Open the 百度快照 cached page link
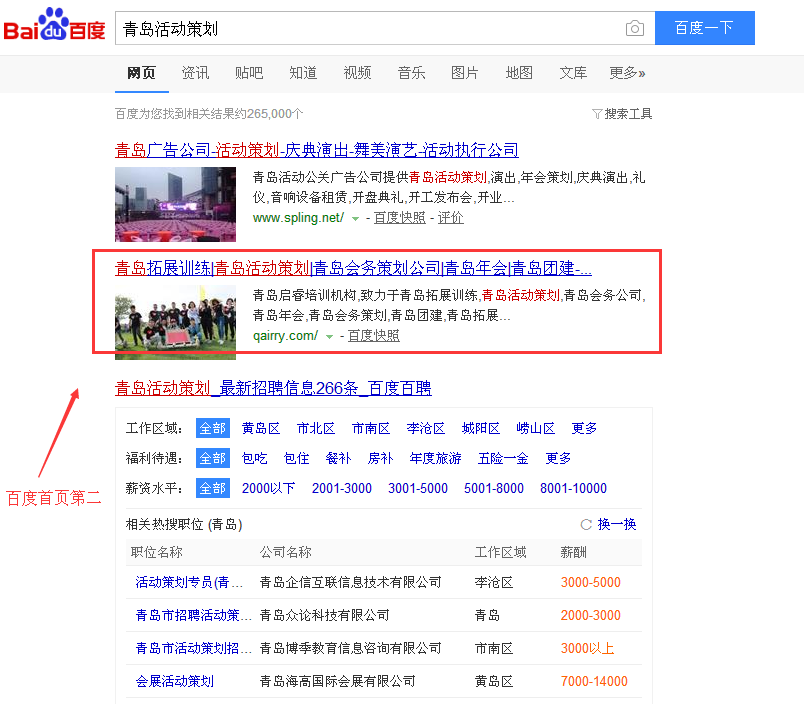Viewport: 804px width, 704px height. [x=400, y=217]
